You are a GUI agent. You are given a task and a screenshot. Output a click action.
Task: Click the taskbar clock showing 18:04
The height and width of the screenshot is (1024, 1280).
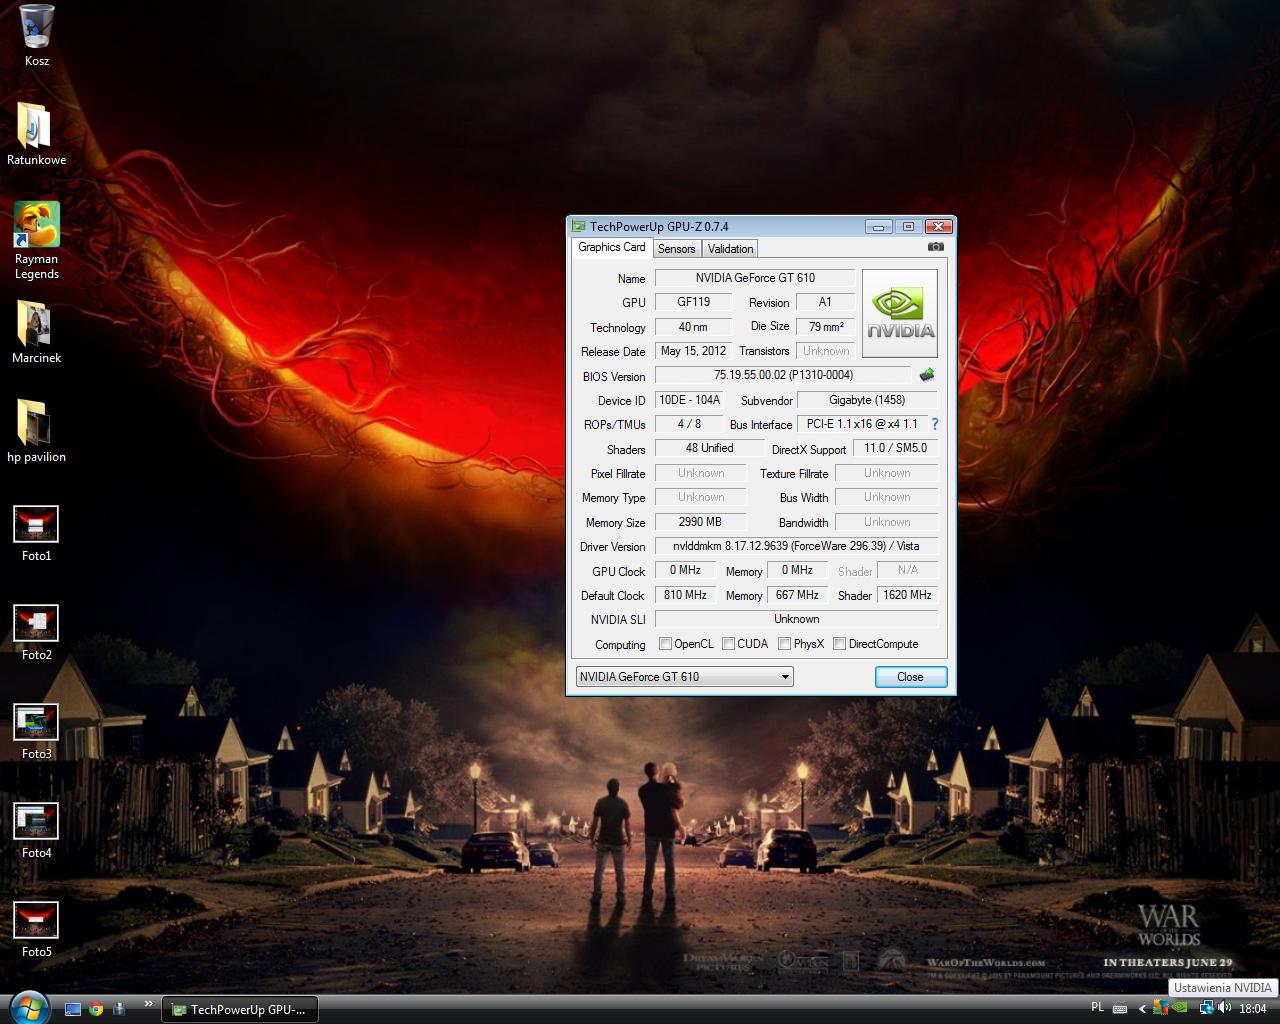click(x=1253, y=1009)
